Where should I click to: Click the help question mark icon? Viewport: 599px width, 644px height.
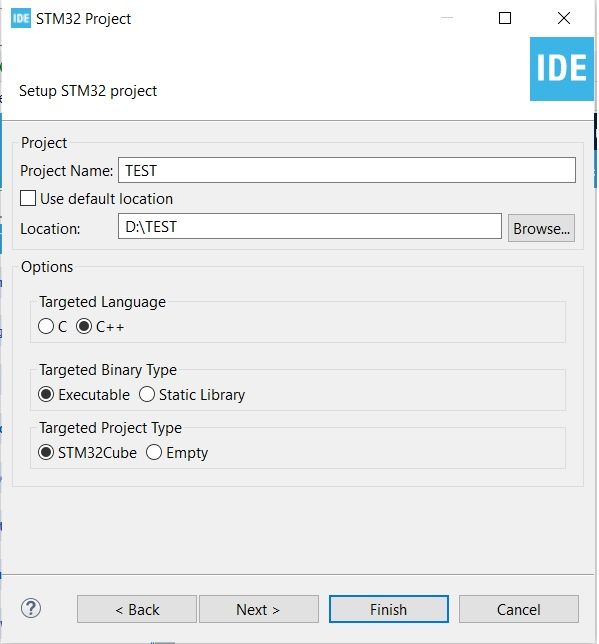coord(31,608)
